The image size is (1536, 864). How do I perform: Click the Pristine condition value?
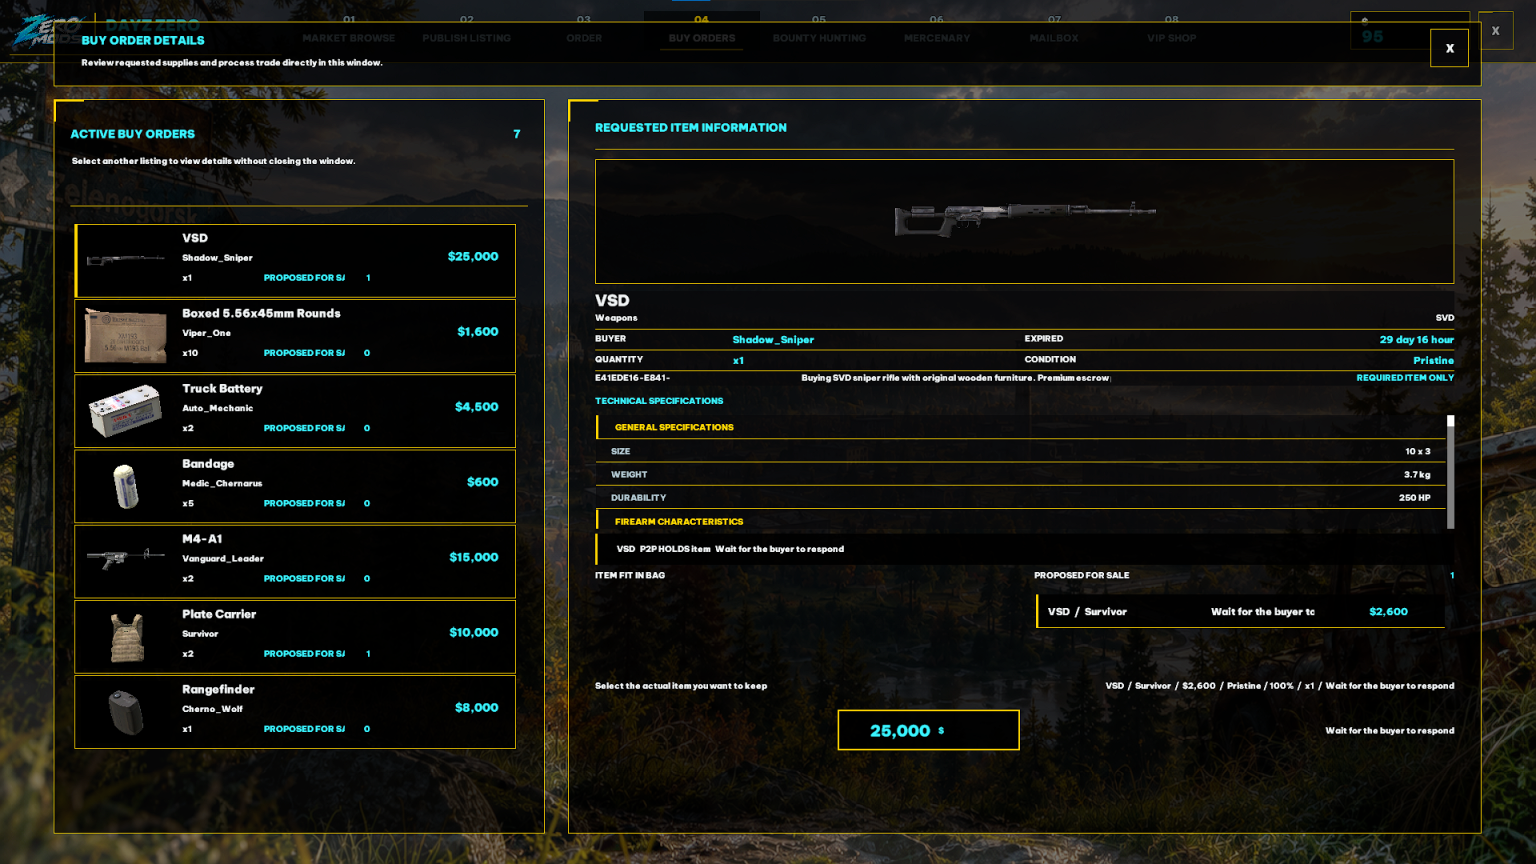click(x=1434, y=360)
